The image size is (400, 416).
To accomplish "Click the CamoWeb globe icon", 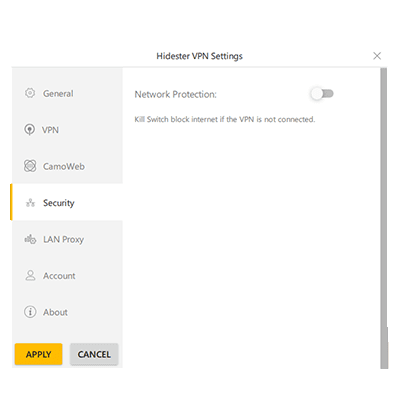I will [x=30, y=166].
